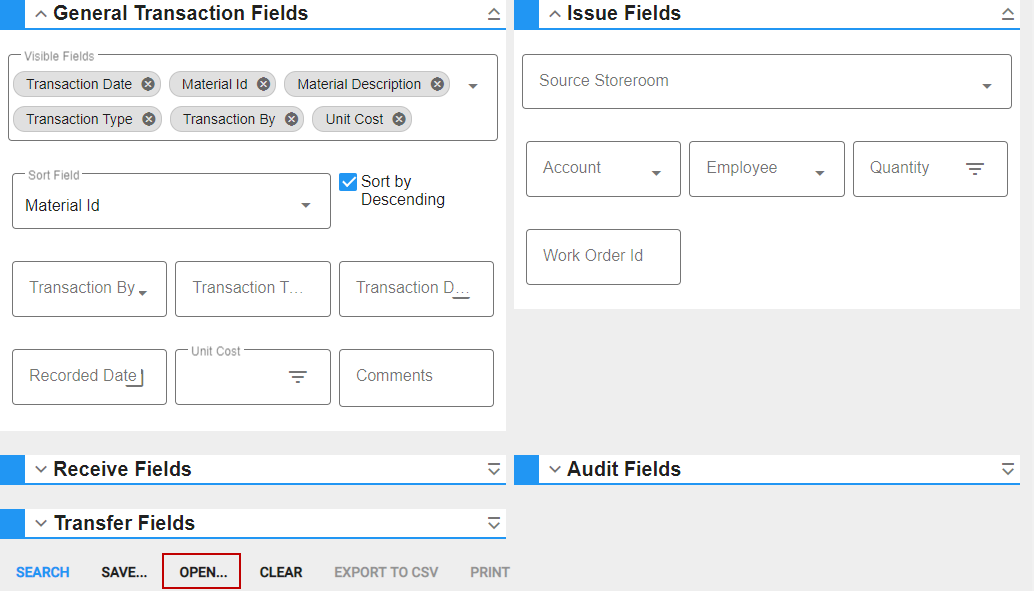
Task: Focus the Work Order Id field
Action: (x=603, y=257)
